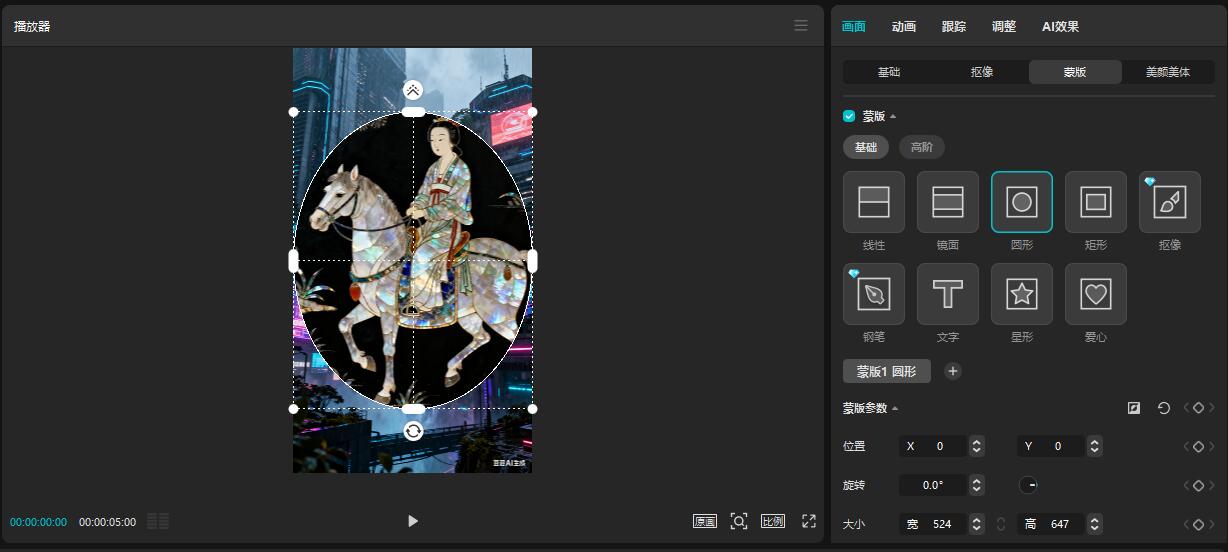Click the mask's top-edge height handle
Screen dimensions: 1228x552
[413, 112]
